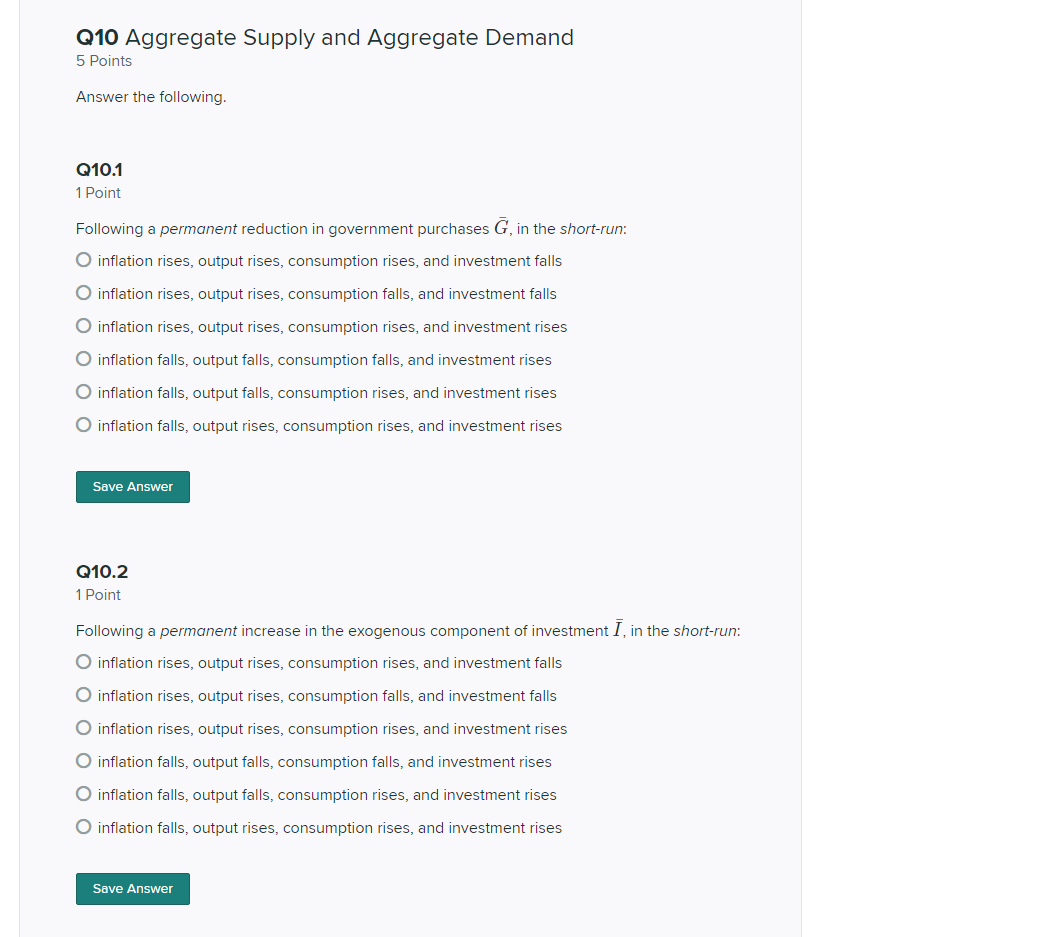1064x937 pixels.
Task: Click the "Answer the following." instruction text
Action: 150,97
